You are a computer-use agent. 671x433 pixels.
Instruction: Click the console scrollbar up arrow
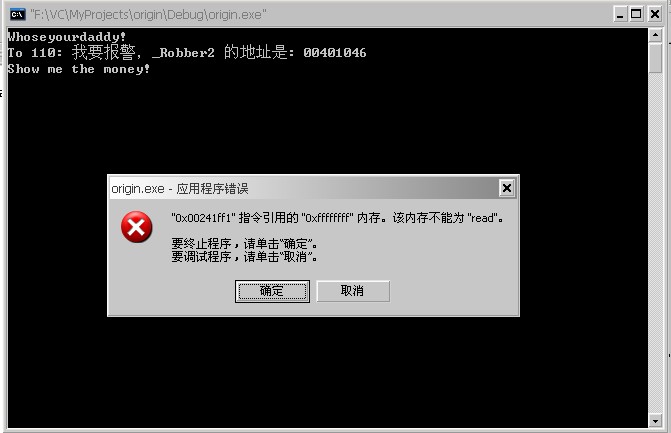coord(655,35)
